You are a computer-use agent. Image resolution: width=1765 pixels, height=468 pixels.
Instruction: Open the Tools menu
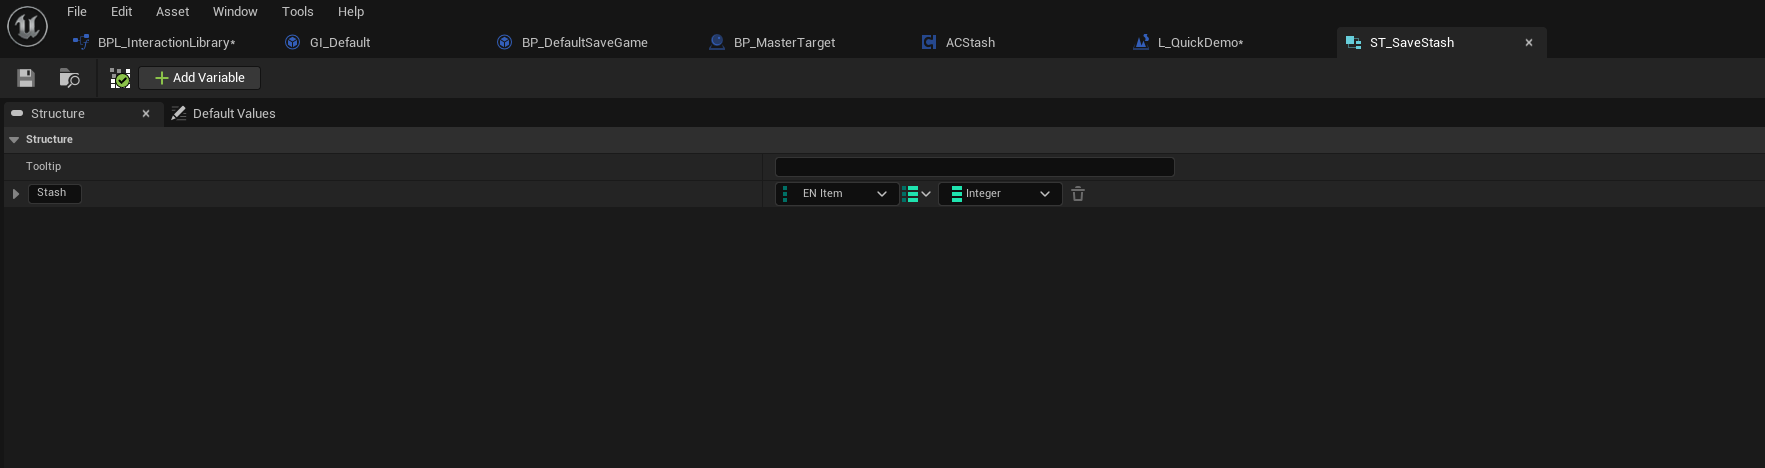[x=297, y=12]
